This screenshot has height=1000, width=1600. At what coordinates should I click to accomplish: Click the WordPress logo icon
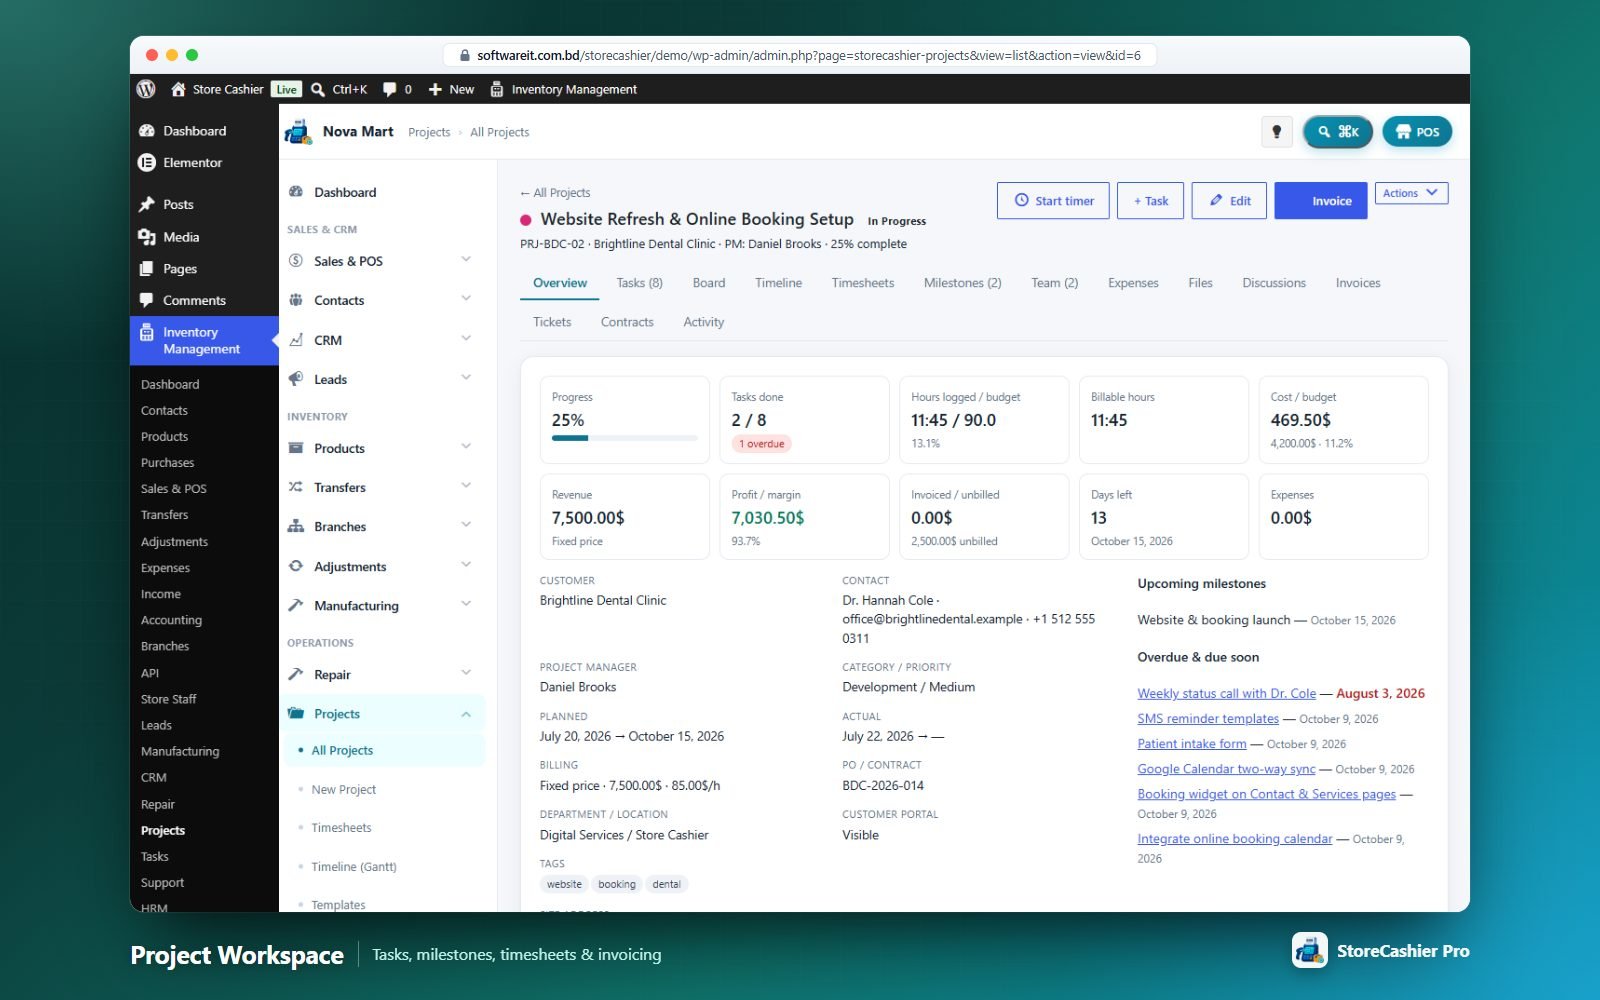pyautogui.click(x=146, y=89)
